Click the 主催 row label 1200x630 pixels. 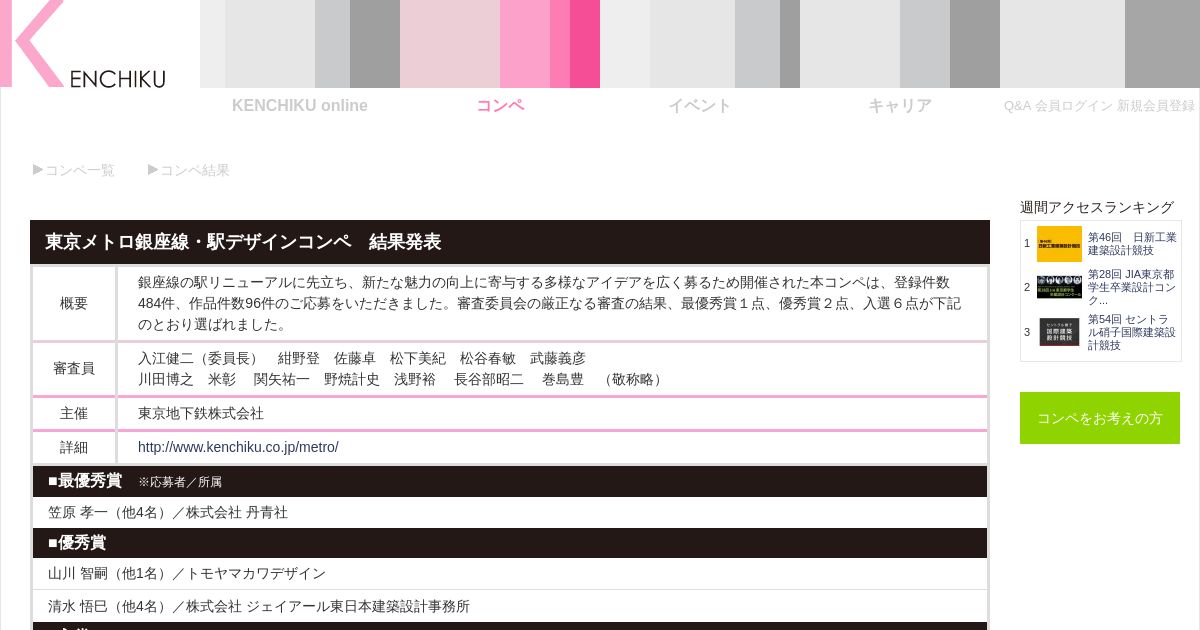tap(74, 413)
